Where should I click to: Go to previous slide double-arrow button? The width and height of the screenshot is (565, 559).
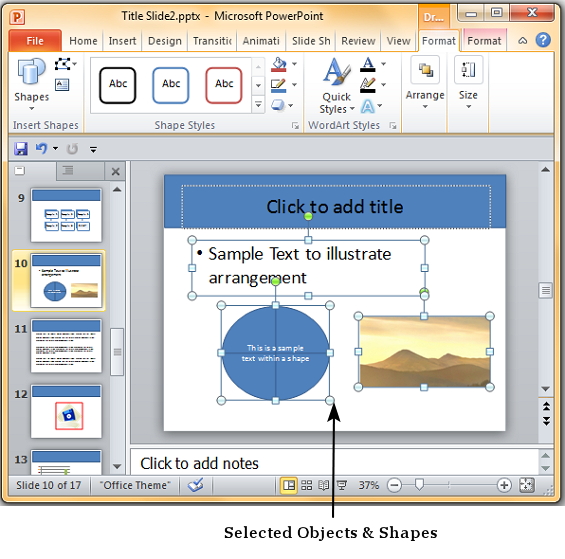[x=546, y=407]
